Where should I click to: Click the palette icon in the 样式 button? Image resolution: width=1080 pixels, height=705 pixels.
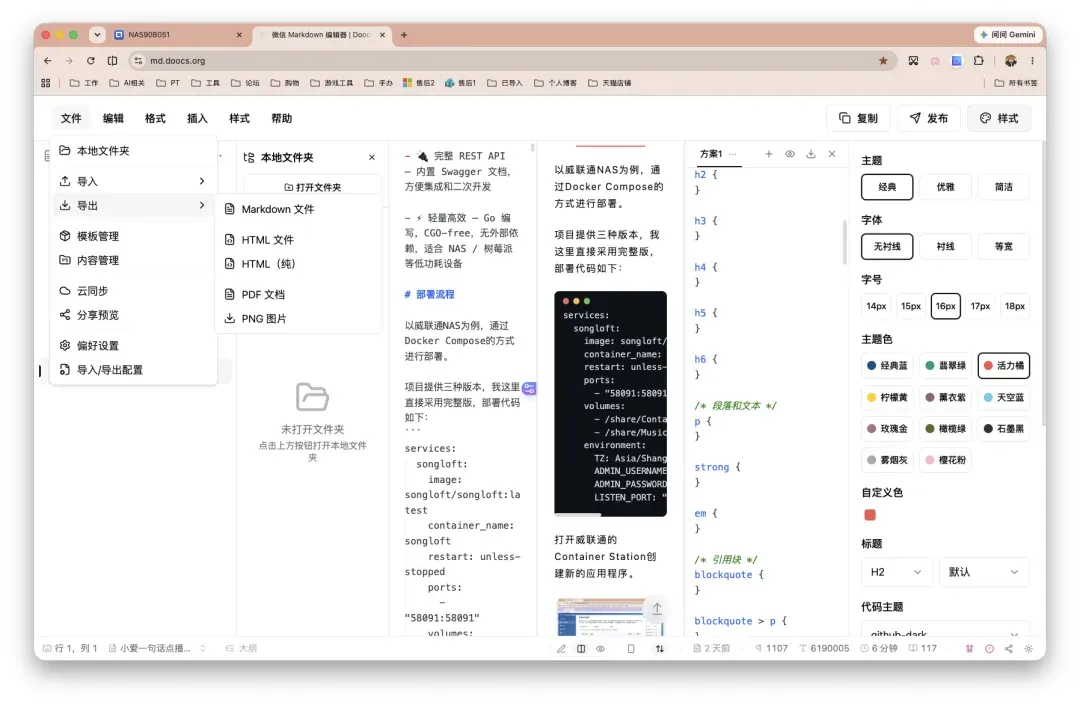click(x=985, y=118)
